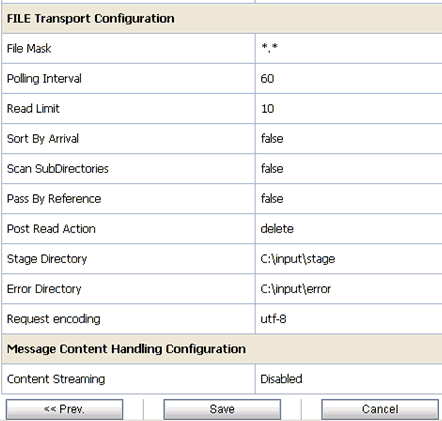Select the File Mask value *.*
The width and height of the screenshot is (442, 421).
tap(270, 48)
